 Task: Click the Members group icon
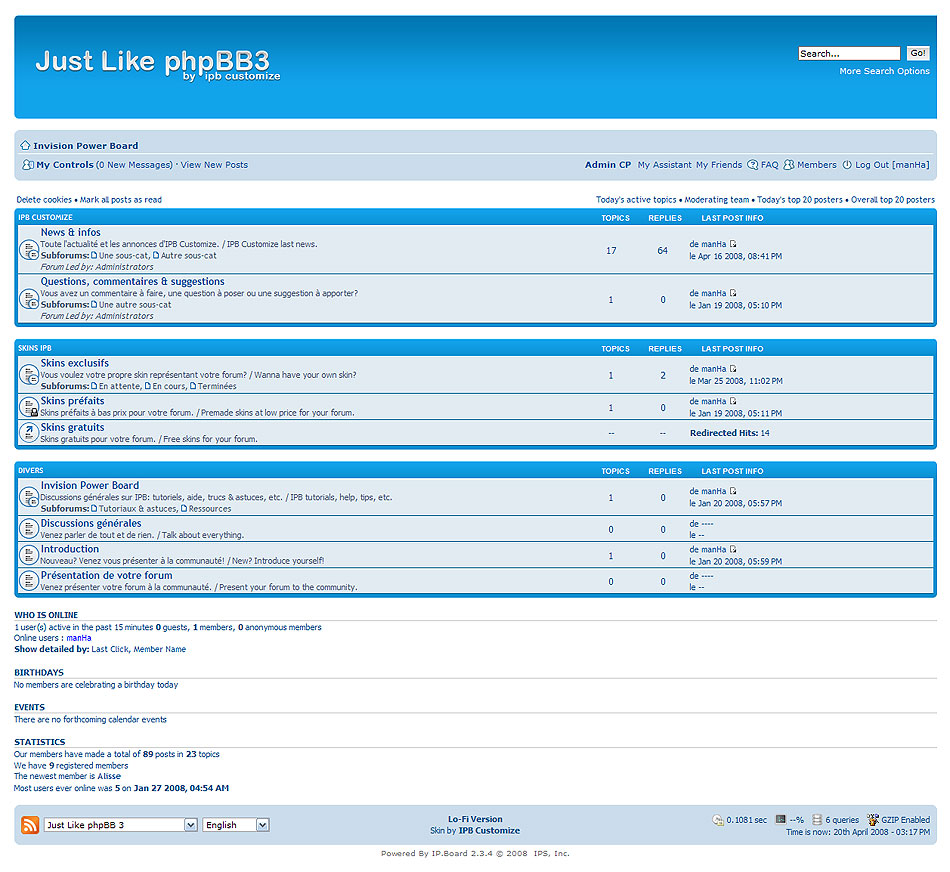click(x=788, y=165)
